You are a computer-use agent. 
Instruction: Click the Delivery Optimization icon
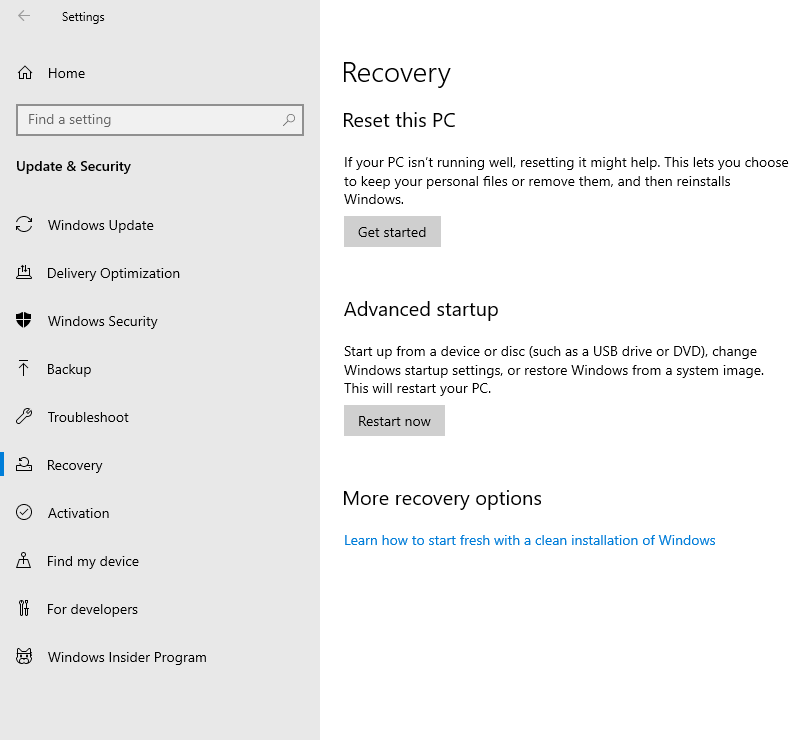[x=24, y=272]
